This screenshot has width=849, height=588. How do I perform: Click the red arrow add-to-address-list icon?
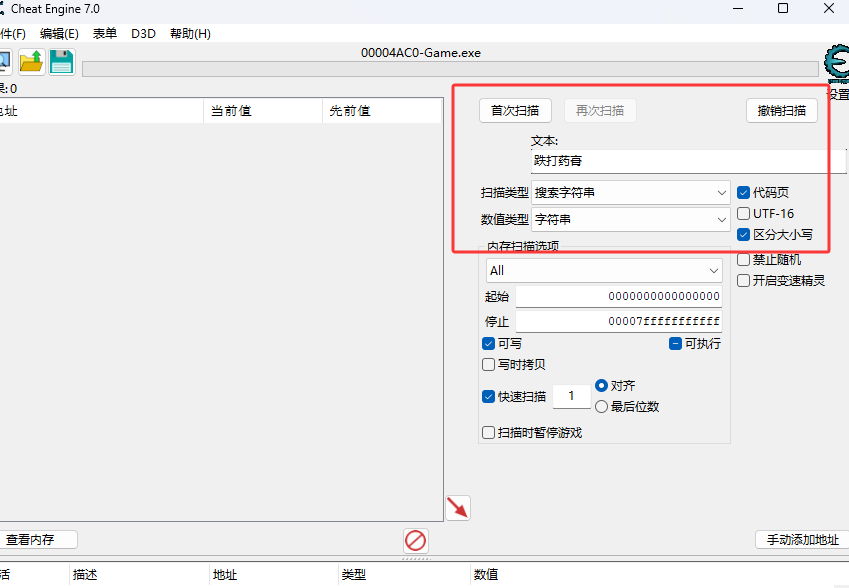coord(458,508)
